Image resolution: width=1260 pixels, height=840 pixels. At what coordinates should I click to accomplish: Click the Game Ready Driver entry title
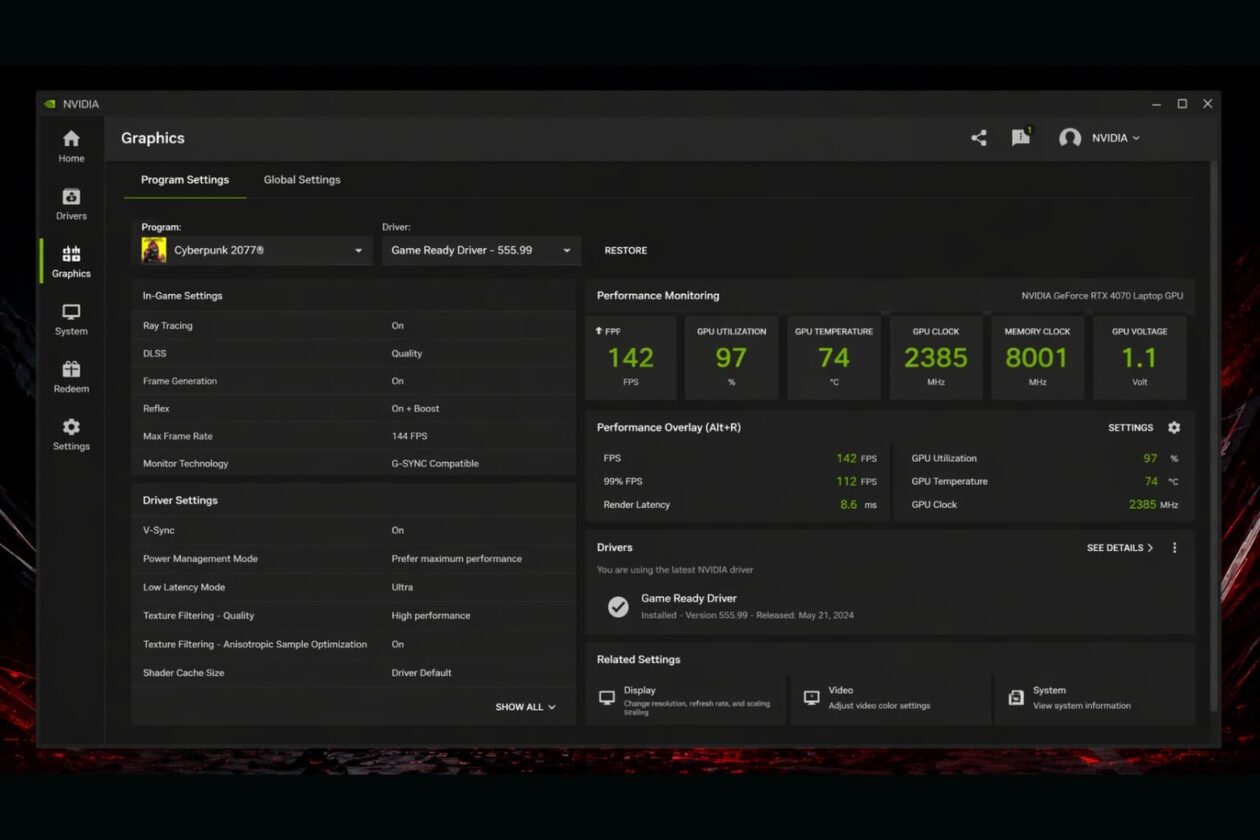[x=689, y=599]
